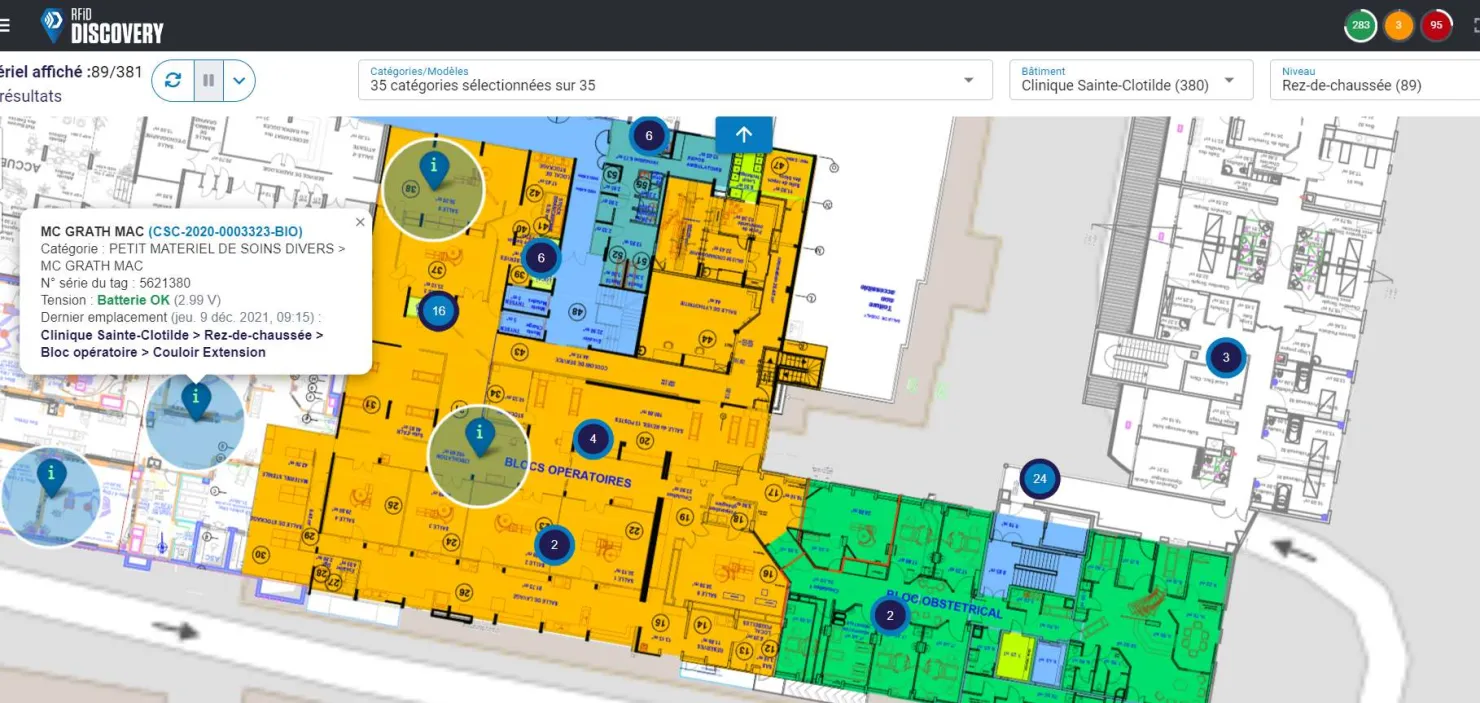Click the Dernier emplacement date line
1480x703 pixels.
click(181, 318)
